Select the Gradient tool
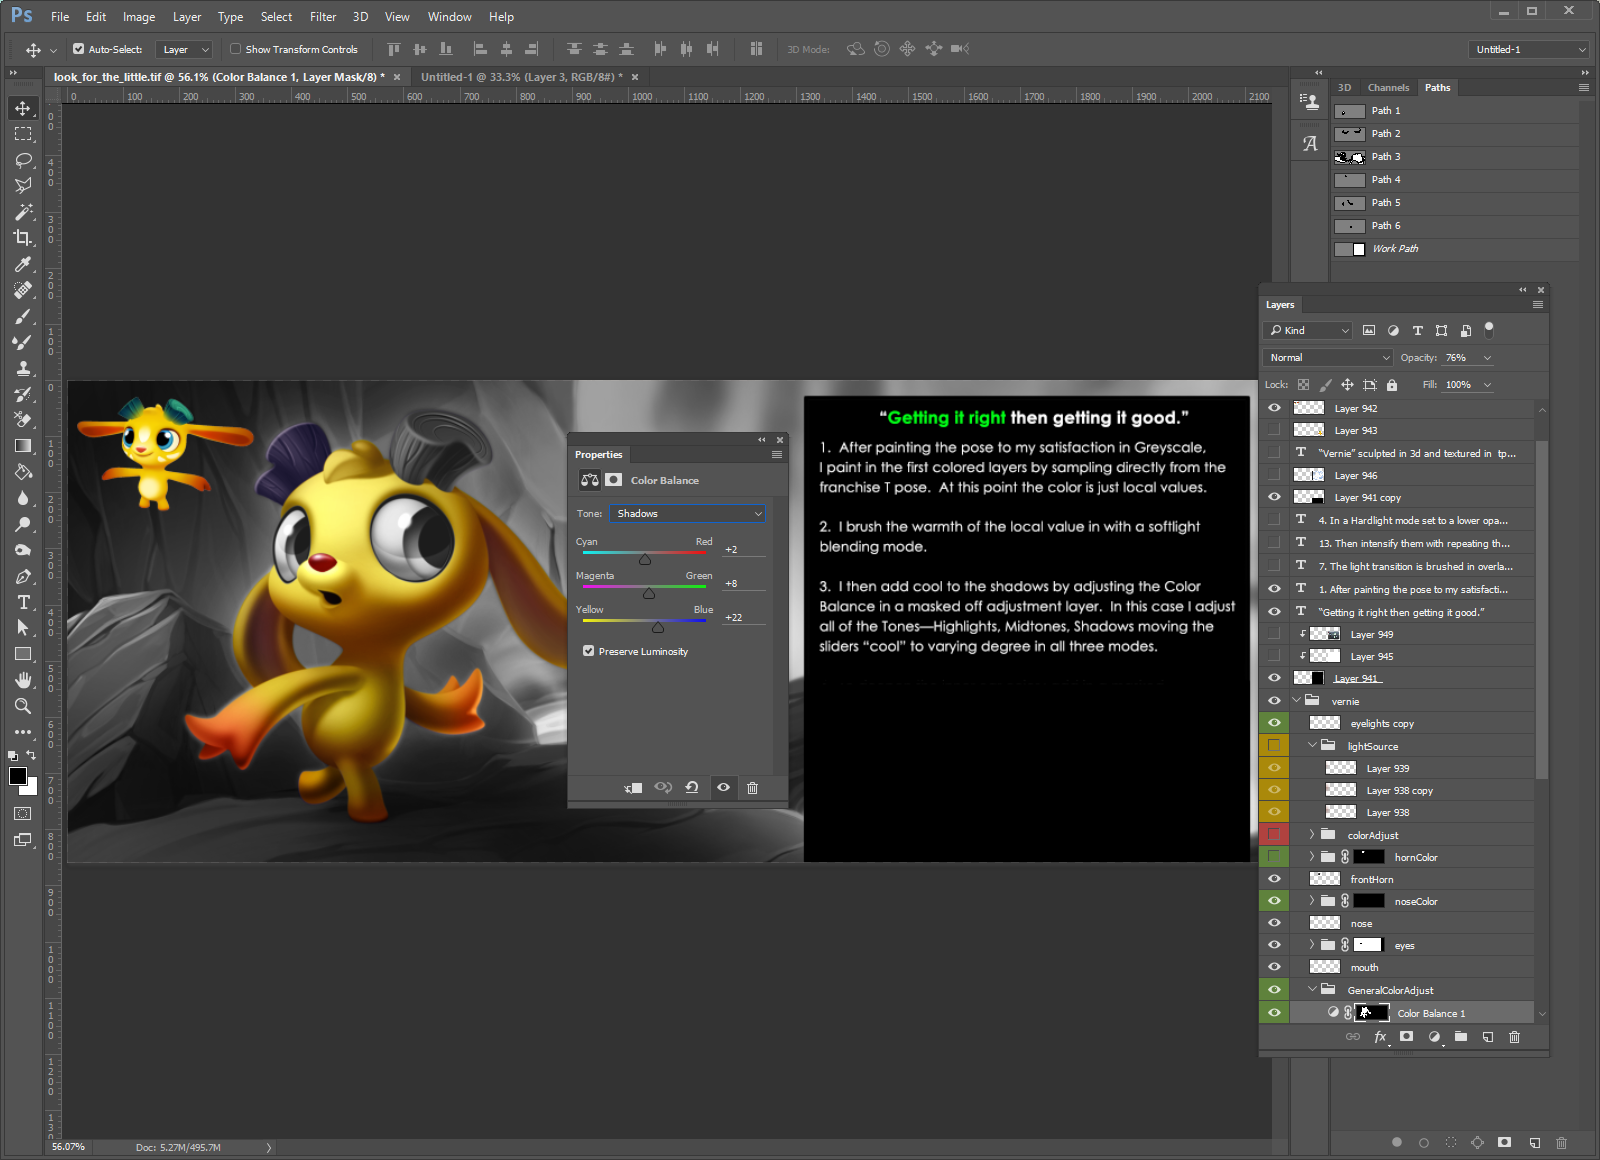This screenshot has width=1600, height=1160. [x=23, y=446]
